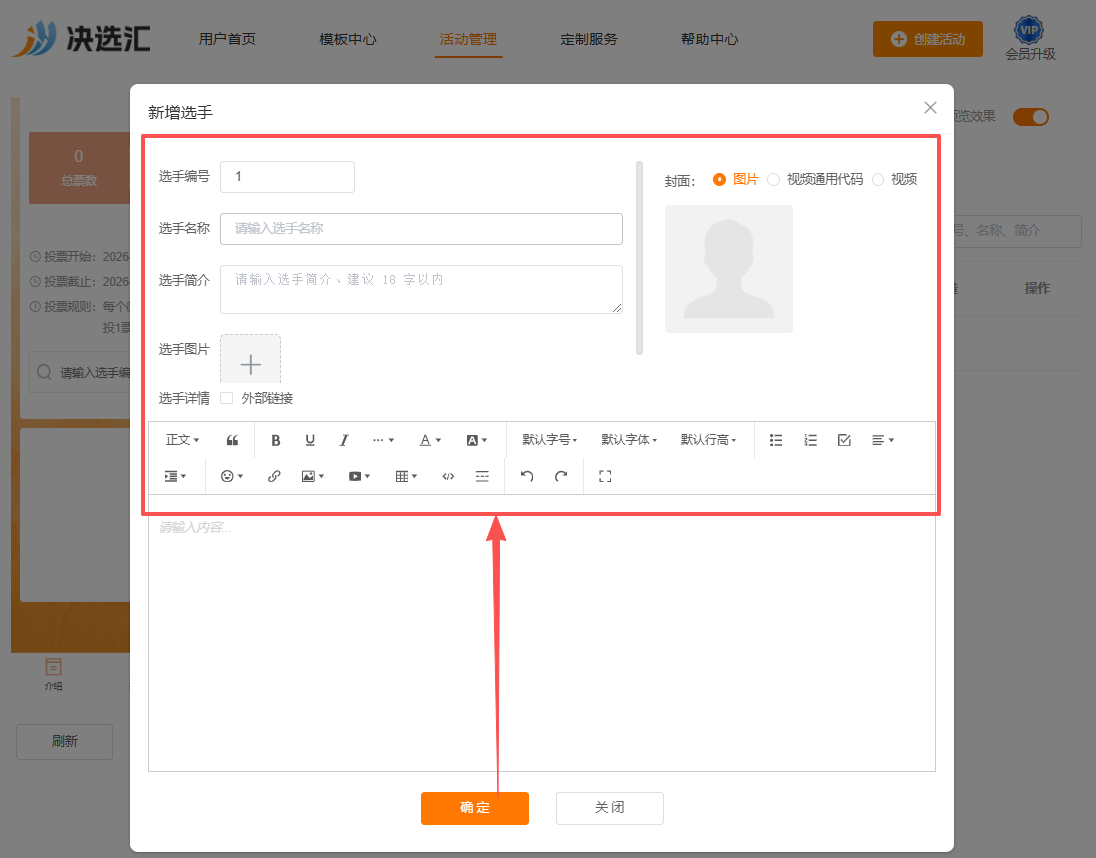1096x858 pixels.
Task: Check the 外部链接 checkbox
Action: (x=226, y=398)
